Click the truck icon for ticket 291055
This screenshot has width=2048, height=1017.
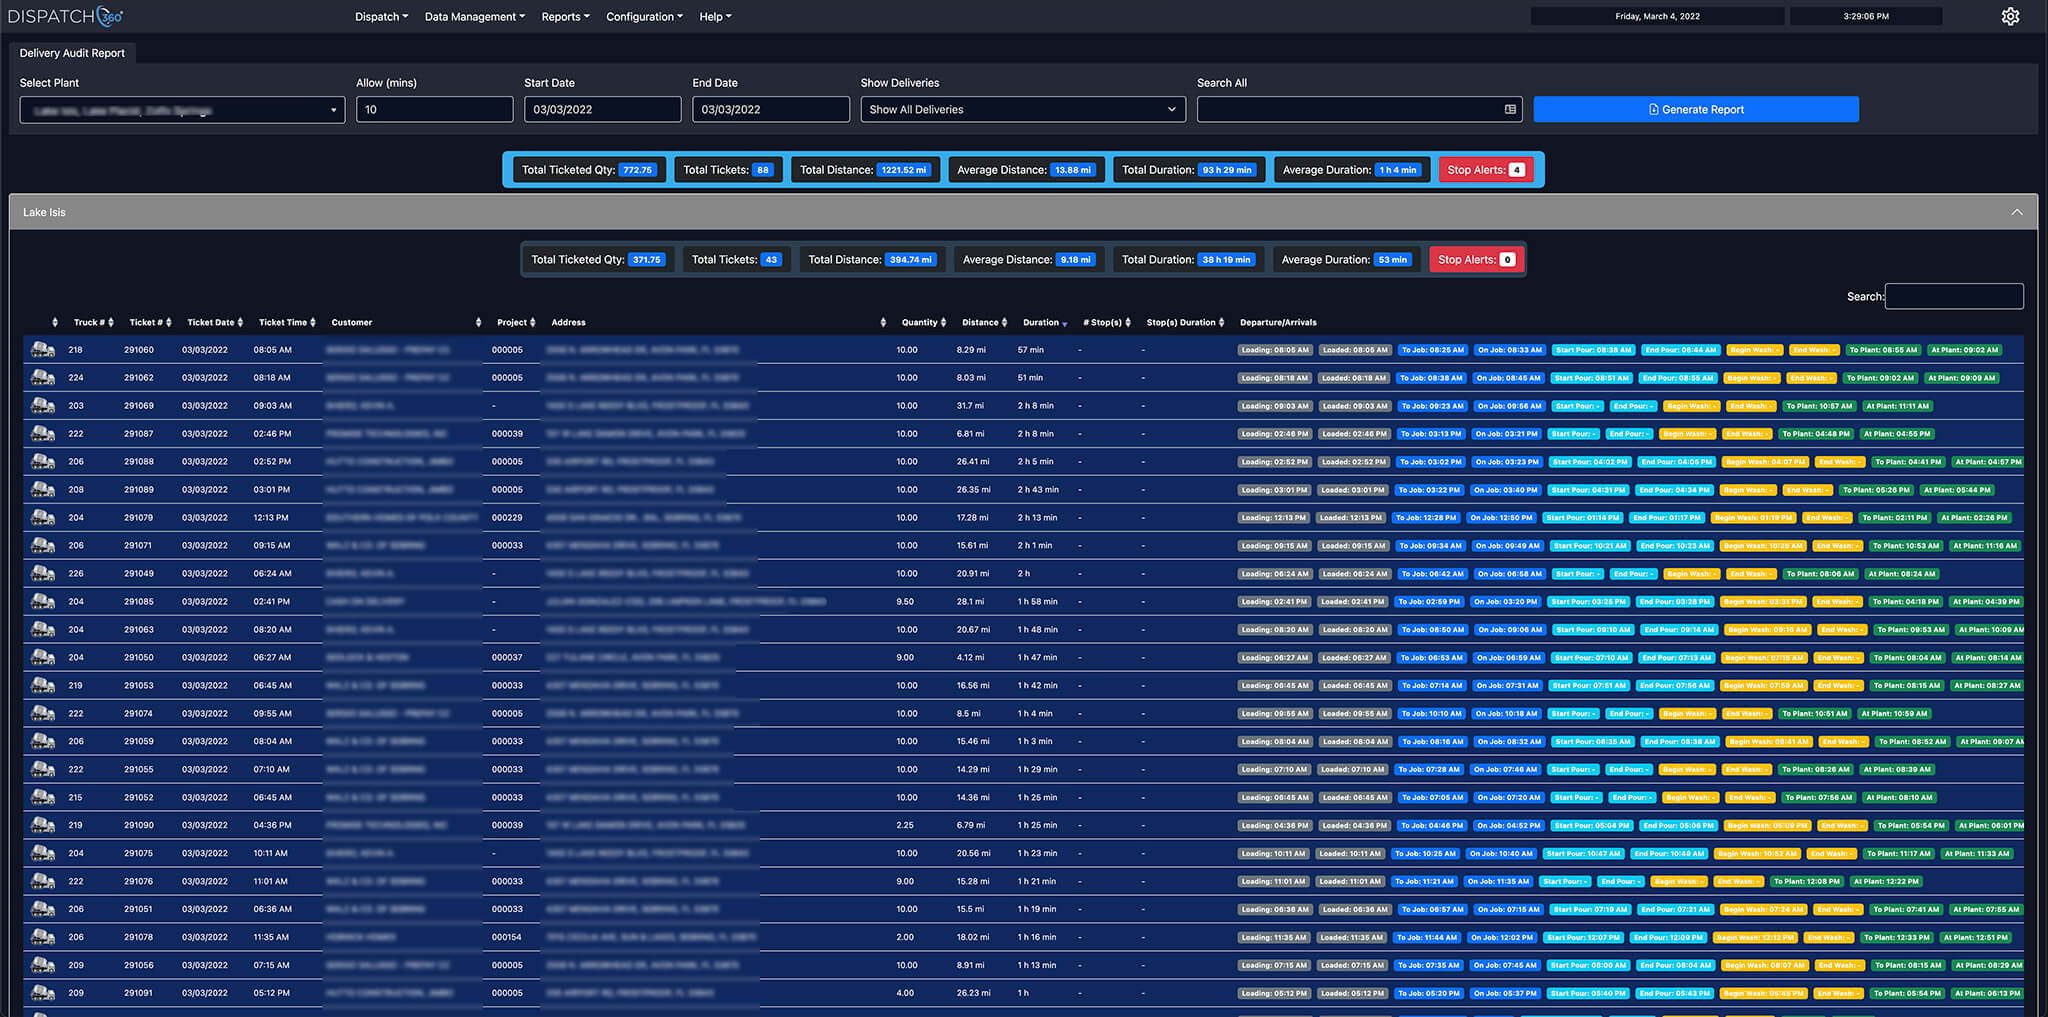(x=42, y=770)
